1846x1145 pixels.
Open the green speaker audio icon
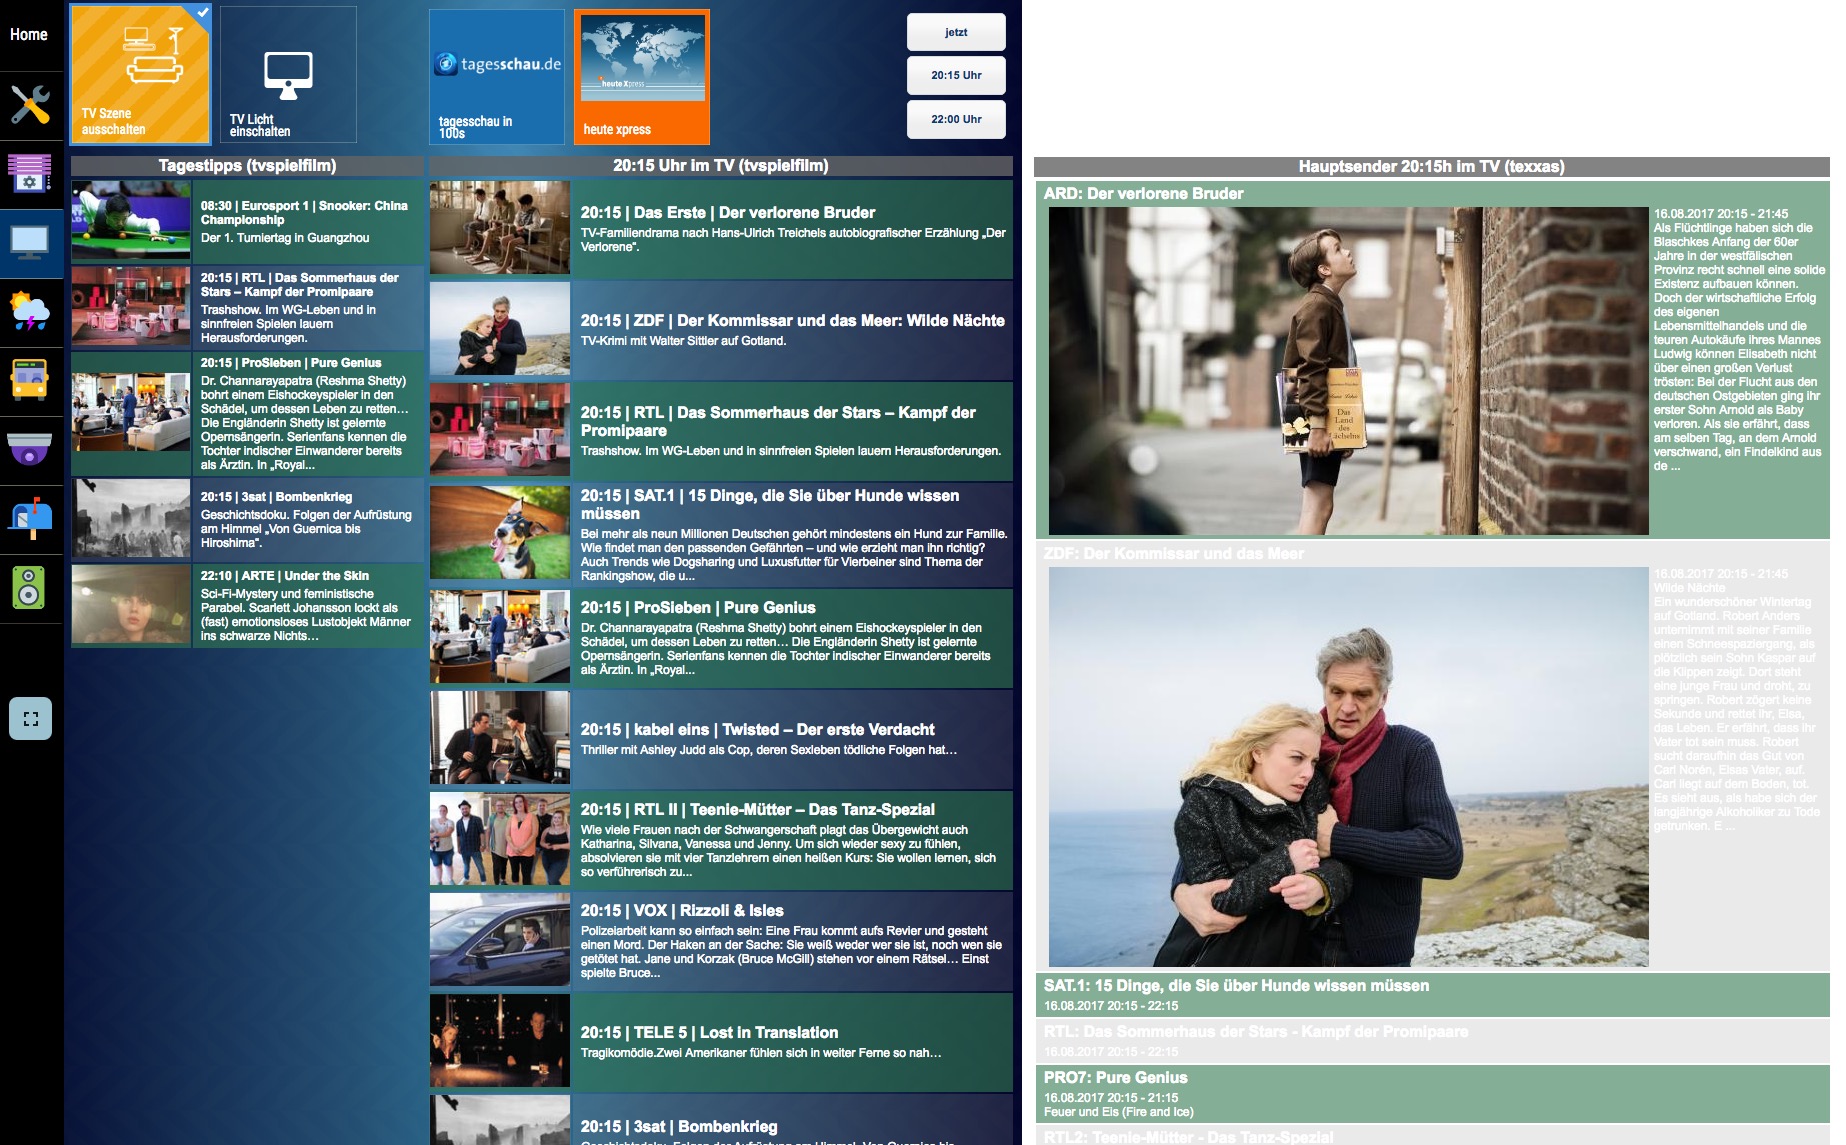pos(30,588)
